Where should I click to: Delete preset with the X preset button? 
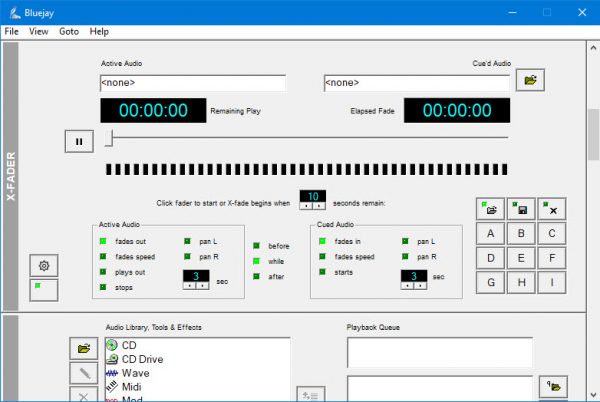[551, 209]
